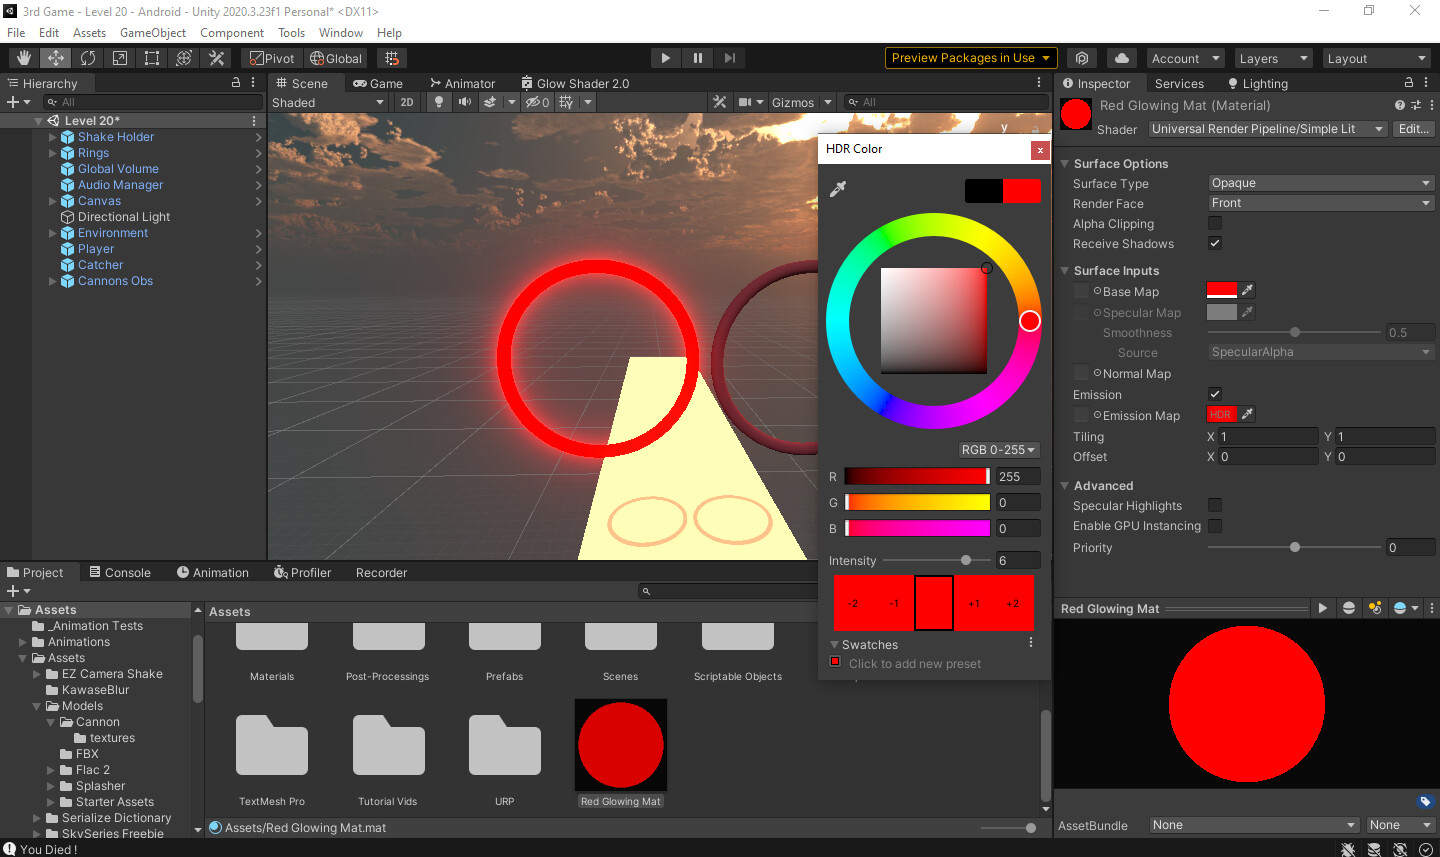The width and height of the screenshot is (1440, 857).
Task: Disable Receive Shadows
Action: click(1214, 243)
